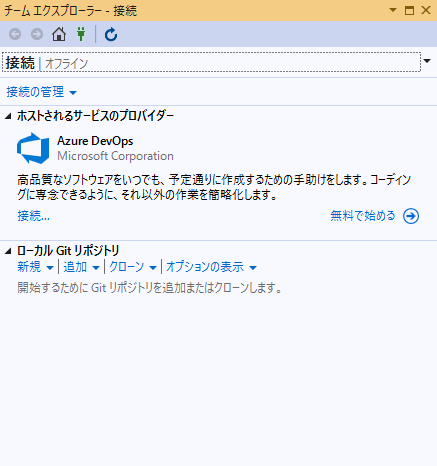437x466 pixels.
Task: Maximize the Team Explorer panel
Action: coord(409,10)
